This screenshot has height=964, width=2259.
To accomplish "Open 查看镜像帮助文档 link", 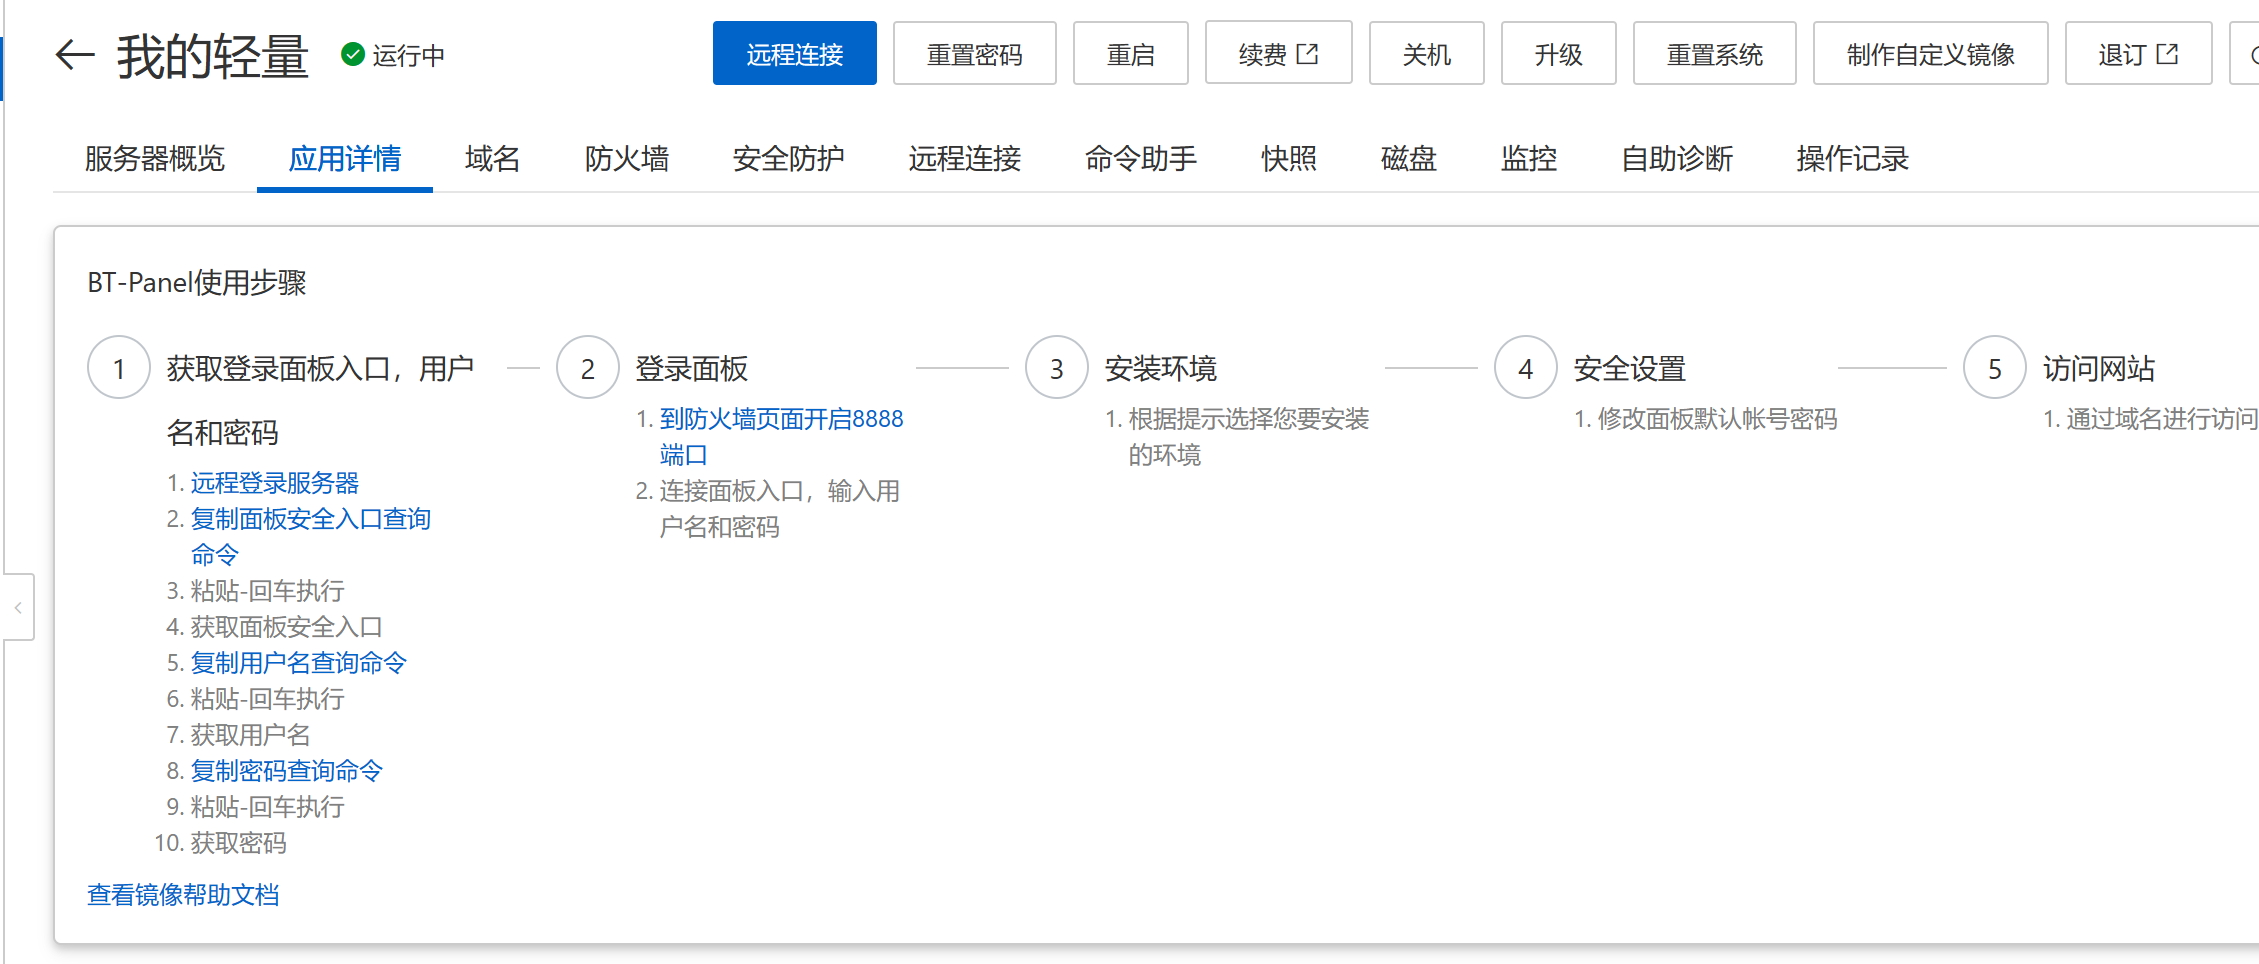I will 183,895.
